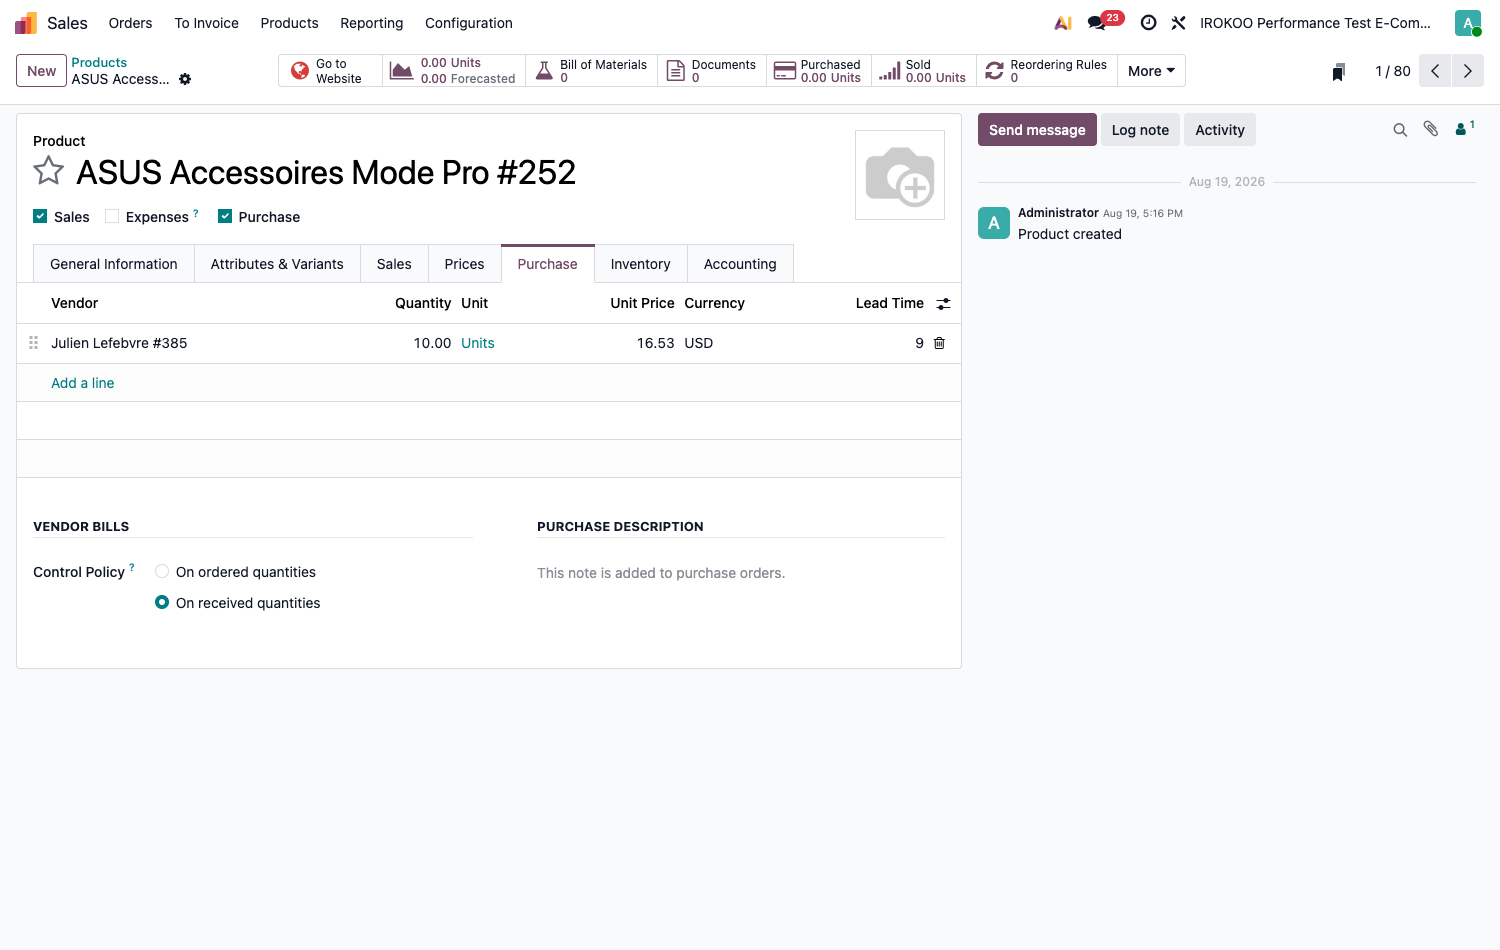Viewport: 1500px width, 950px height.
Task: Open conversations with 23 unread messages
Action: point(1105,22)
